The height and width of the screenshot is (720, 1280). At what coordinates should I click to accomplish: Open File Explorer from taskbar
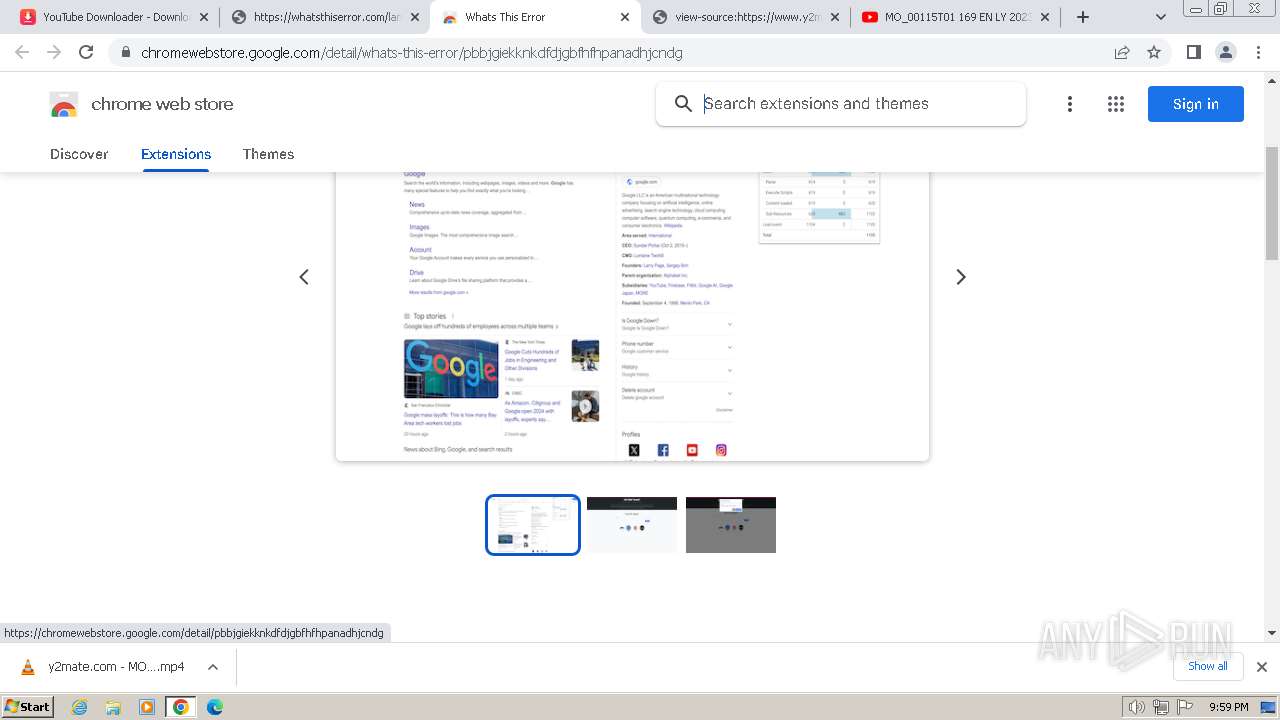coord(113,707)
